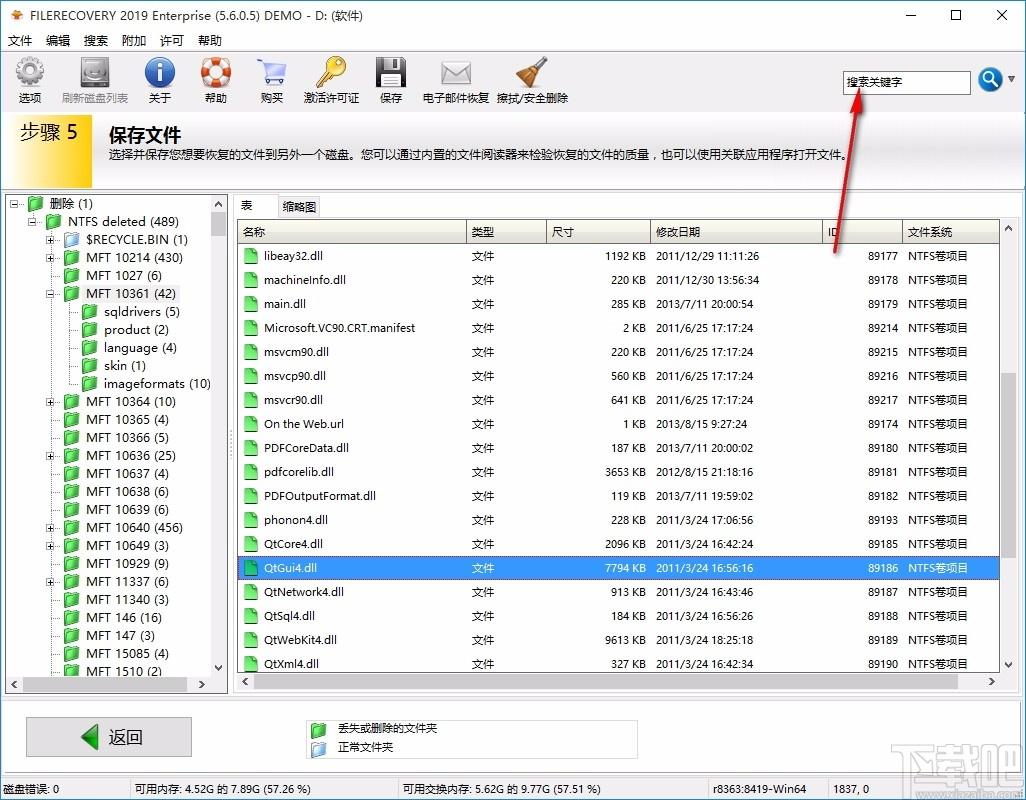Click the phonon4.dll file icon
The image size is (1026, 800).
click(251, 520)
